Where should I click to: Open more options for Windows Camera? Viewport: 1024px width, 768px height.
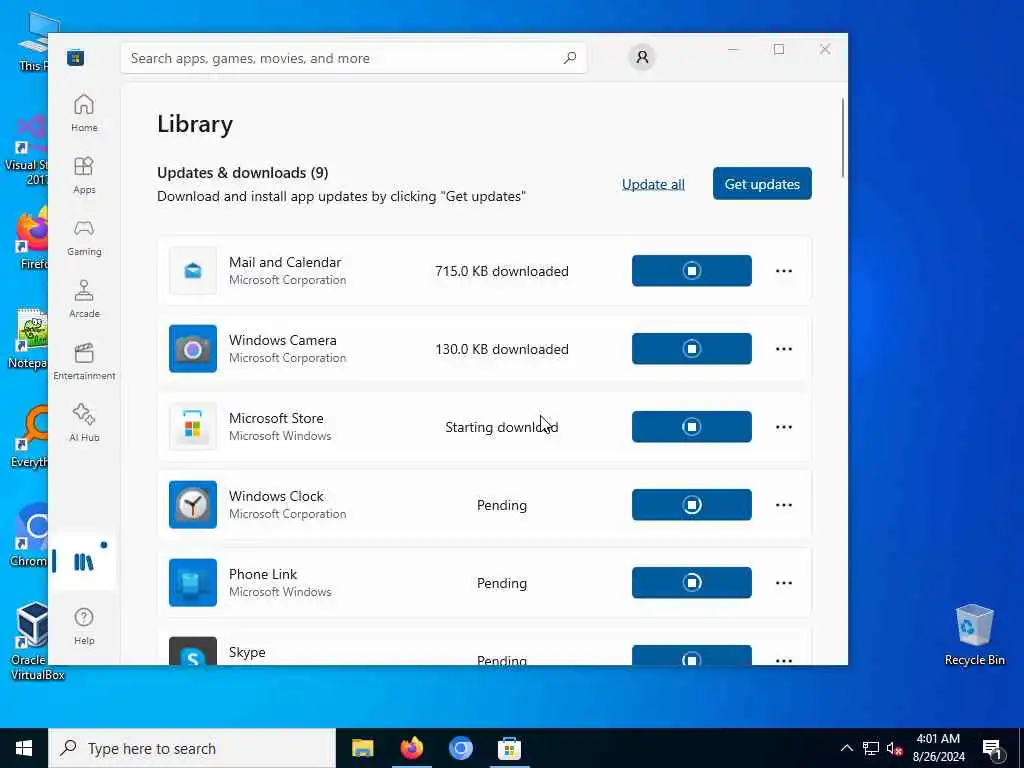point(784,349)
